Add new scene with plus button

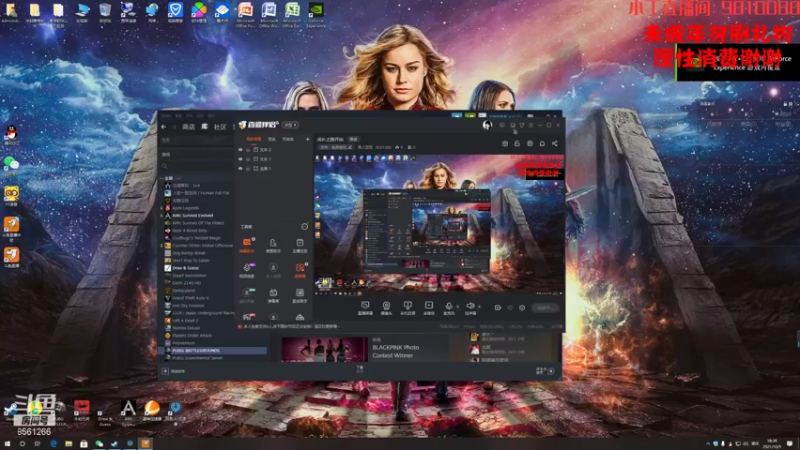tap(308, 139)
